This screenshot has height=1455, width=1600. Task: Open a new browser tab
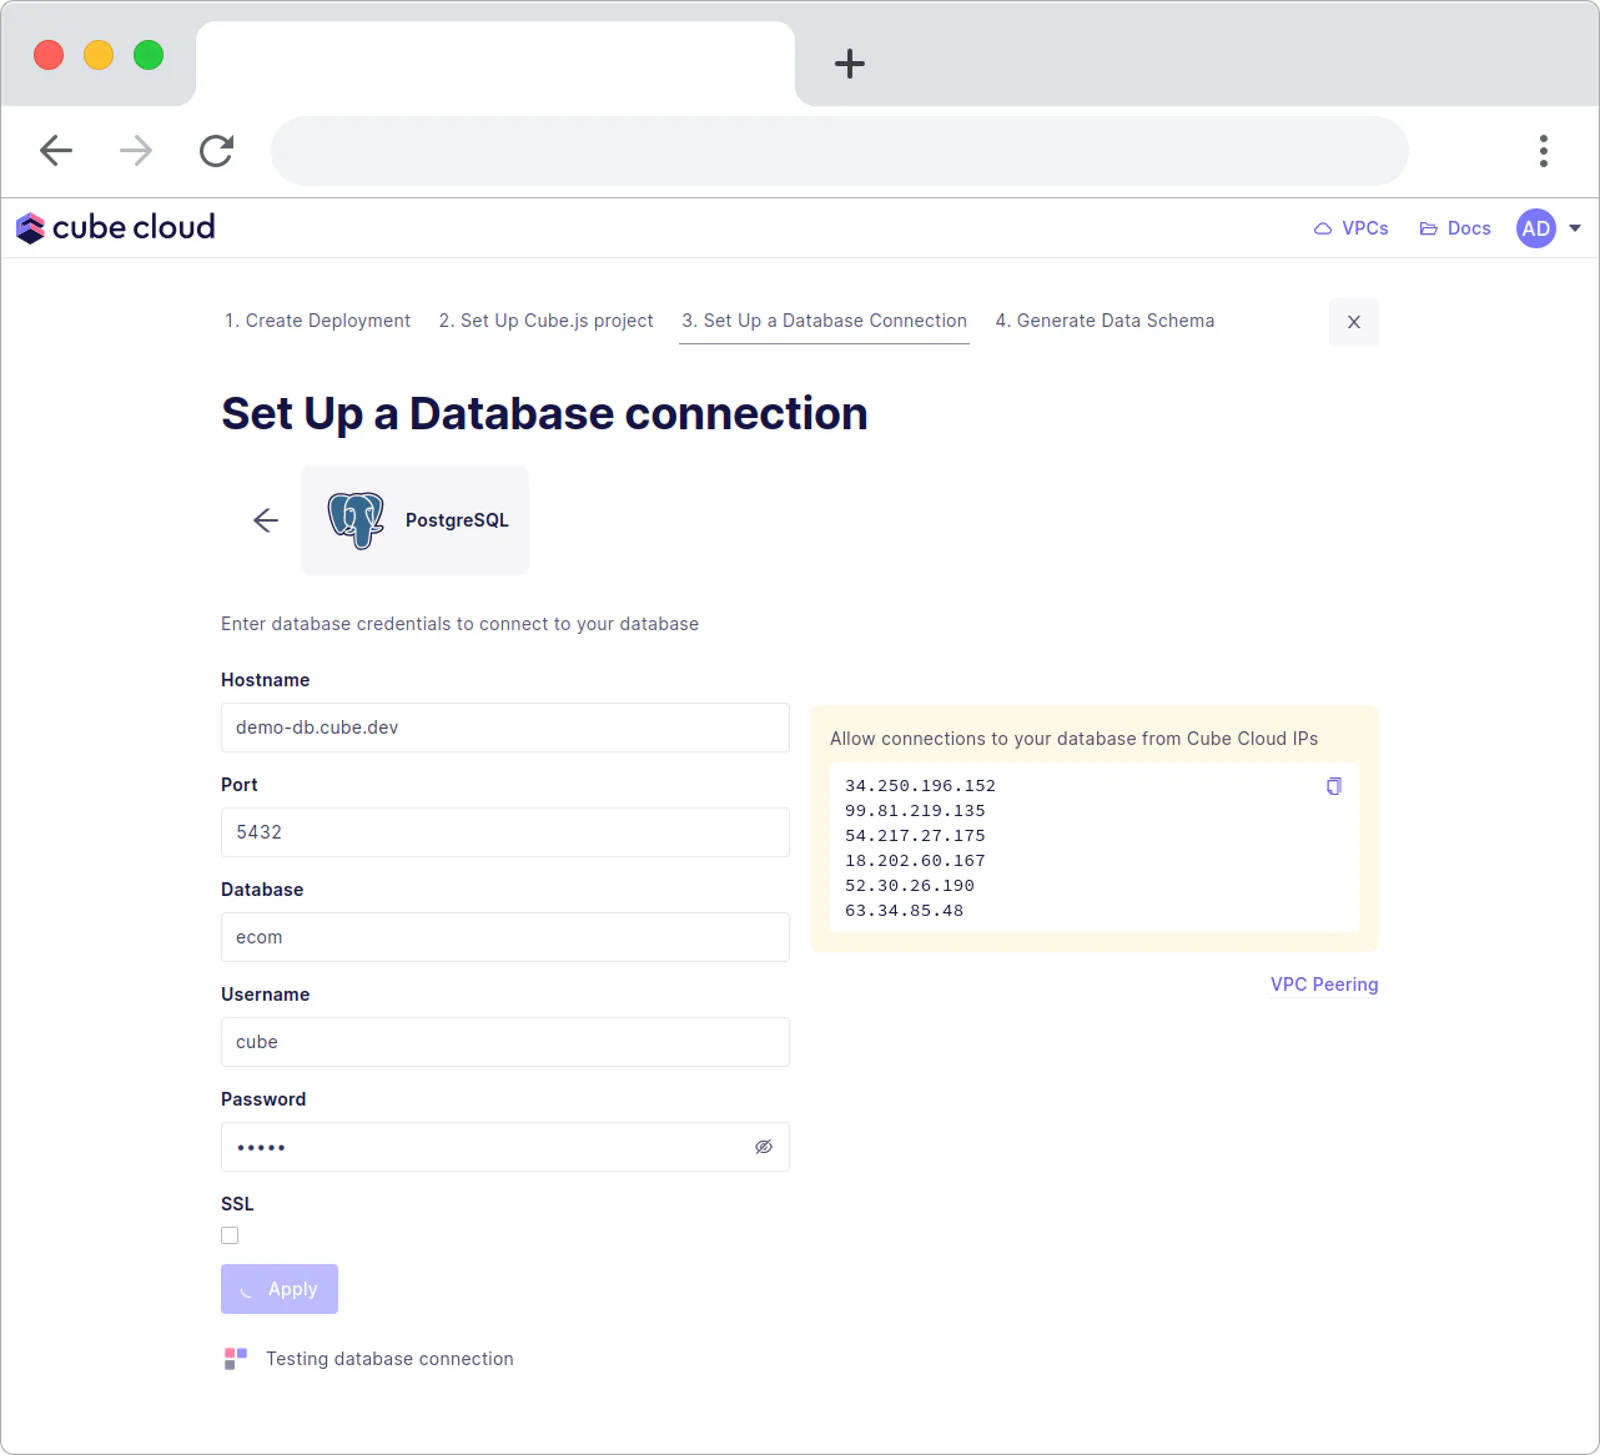click(850, 64)
